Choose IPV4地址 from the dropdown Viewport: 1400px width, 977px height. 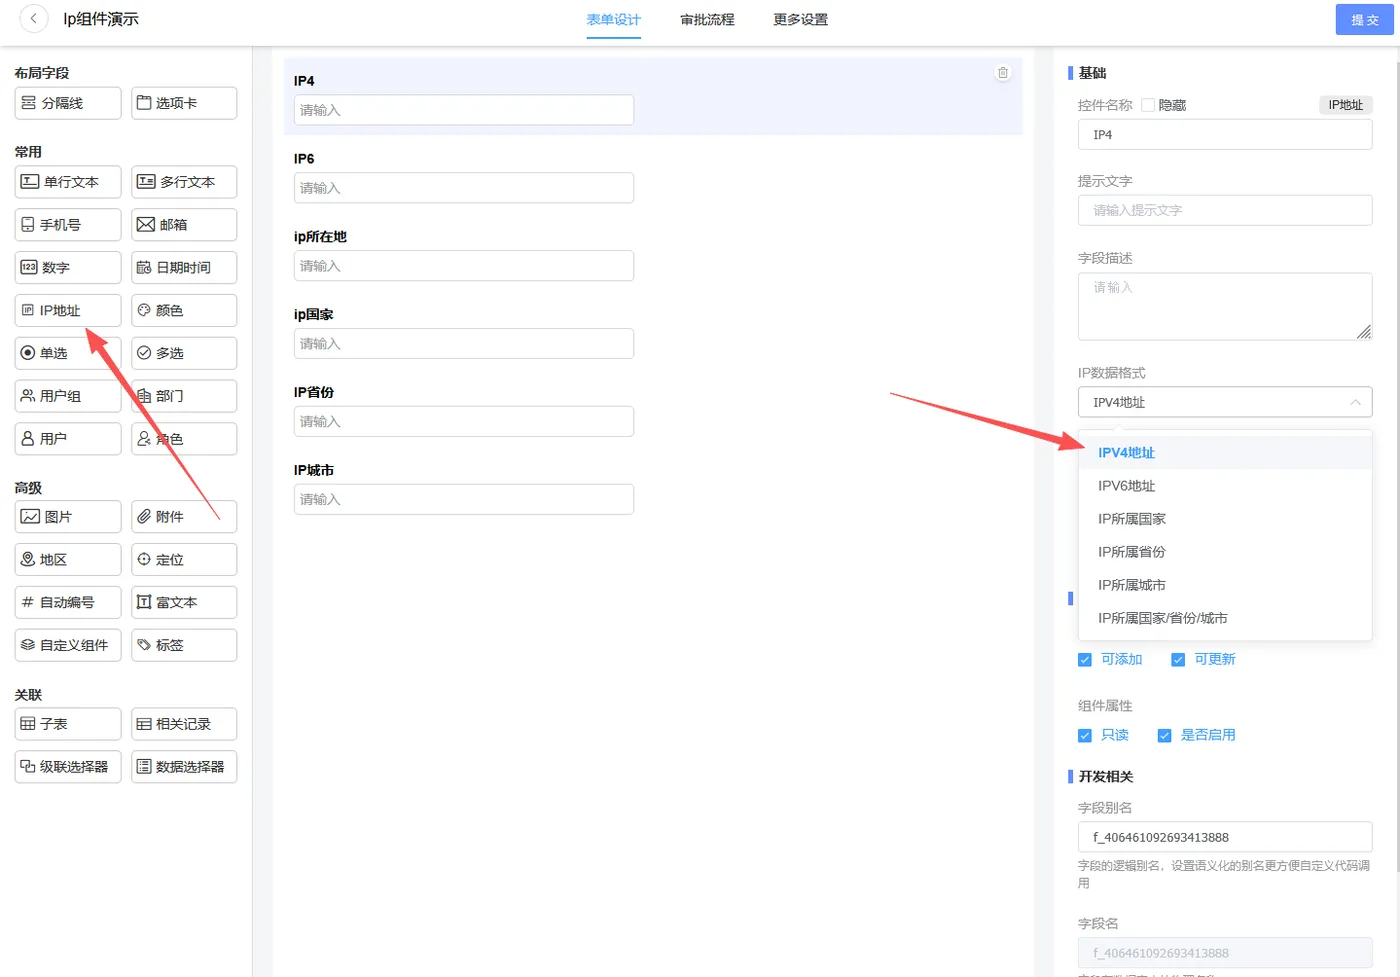[1225, 453]
